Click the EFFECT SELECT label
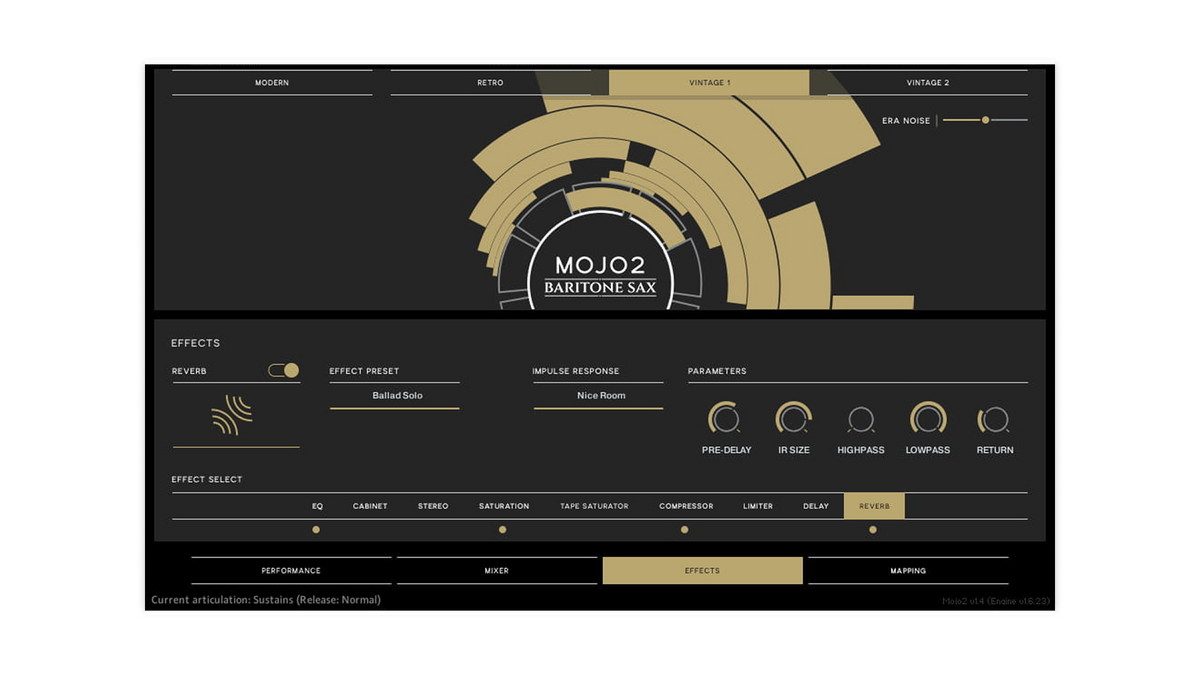 point(207,479)
